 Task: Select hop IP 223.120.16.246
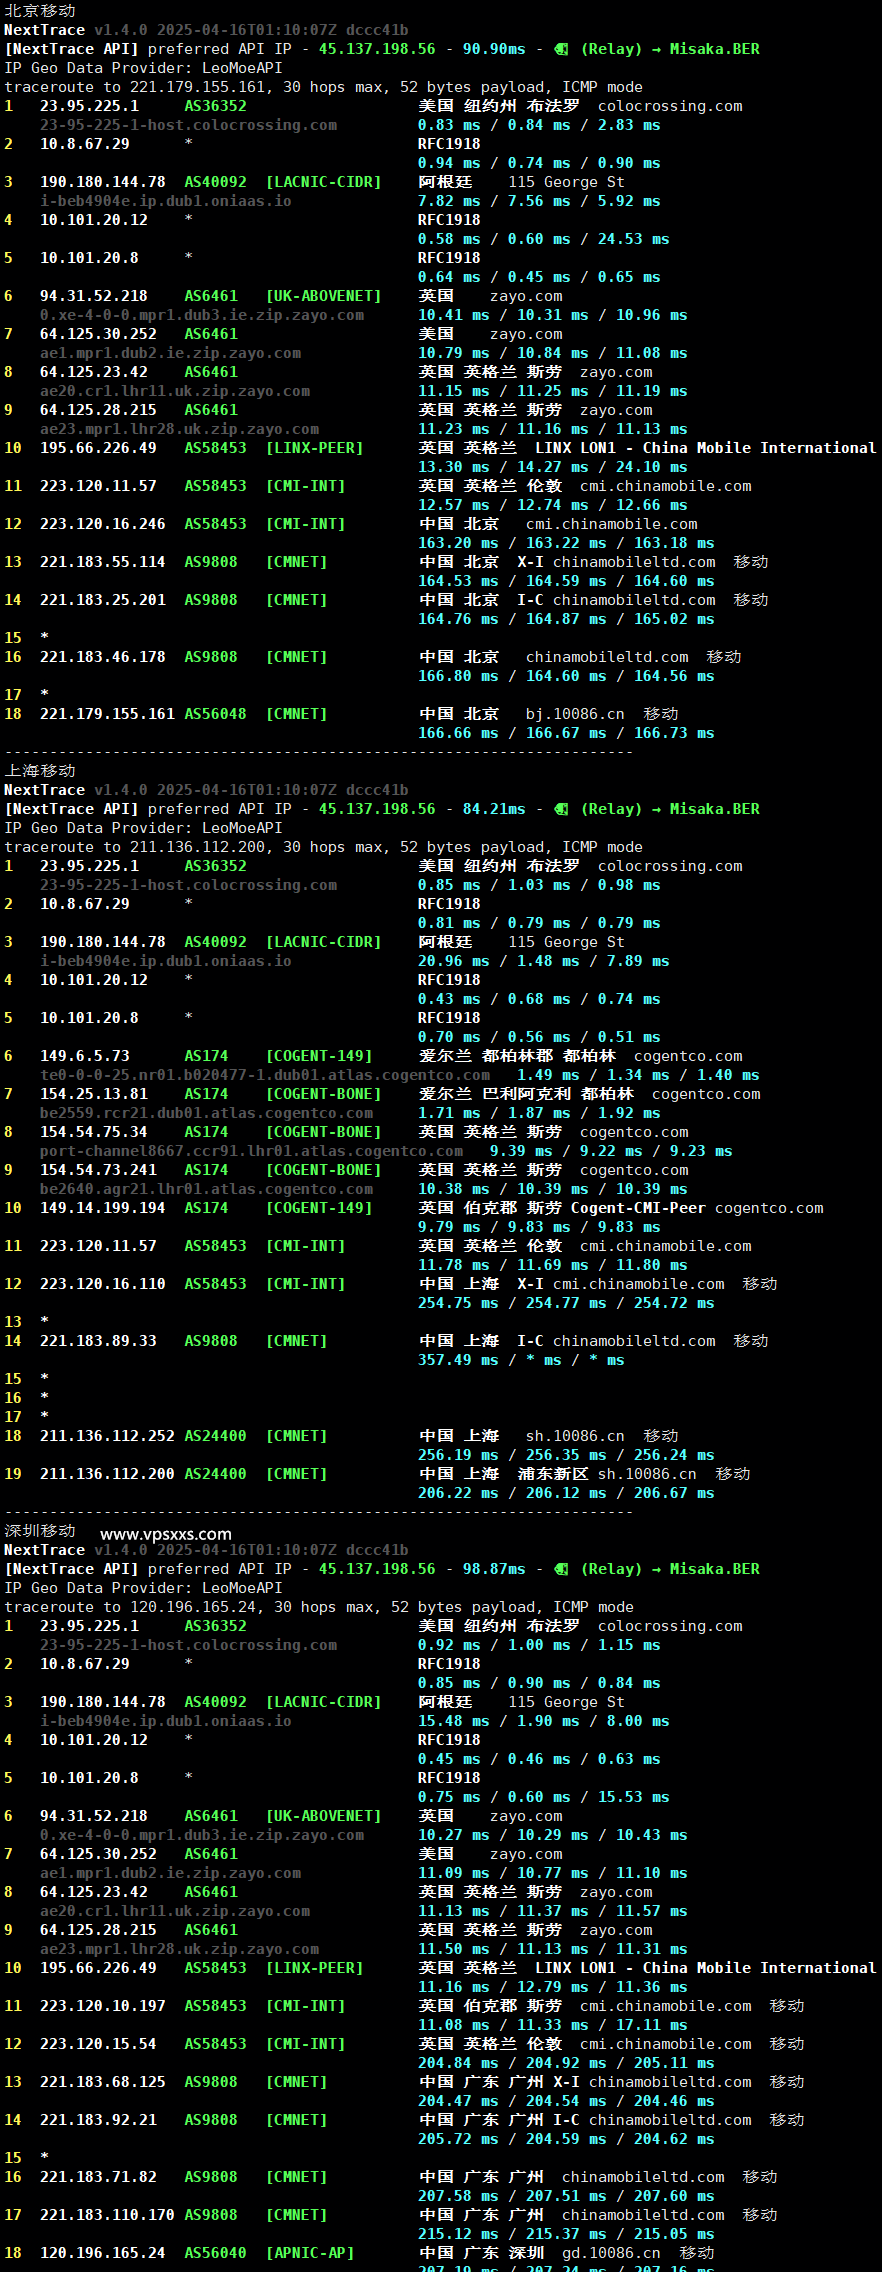[x=103, y=524]
